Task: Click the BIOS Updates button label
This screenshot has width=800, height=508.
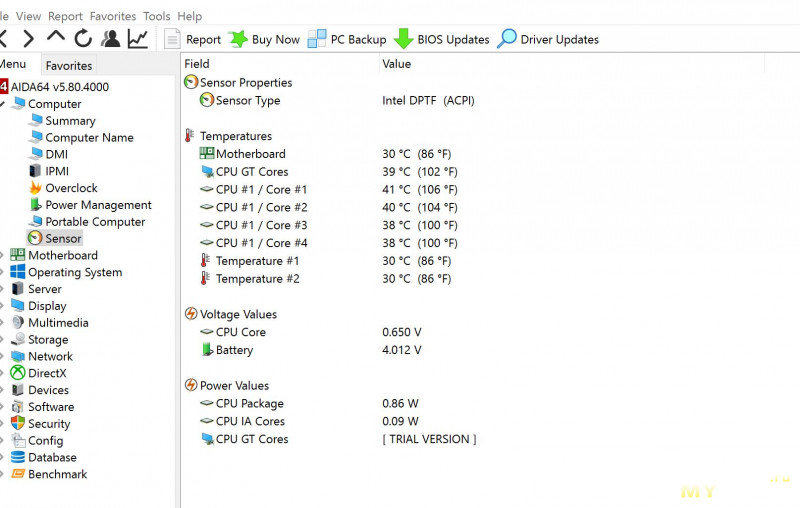Action: click(453, 39)
